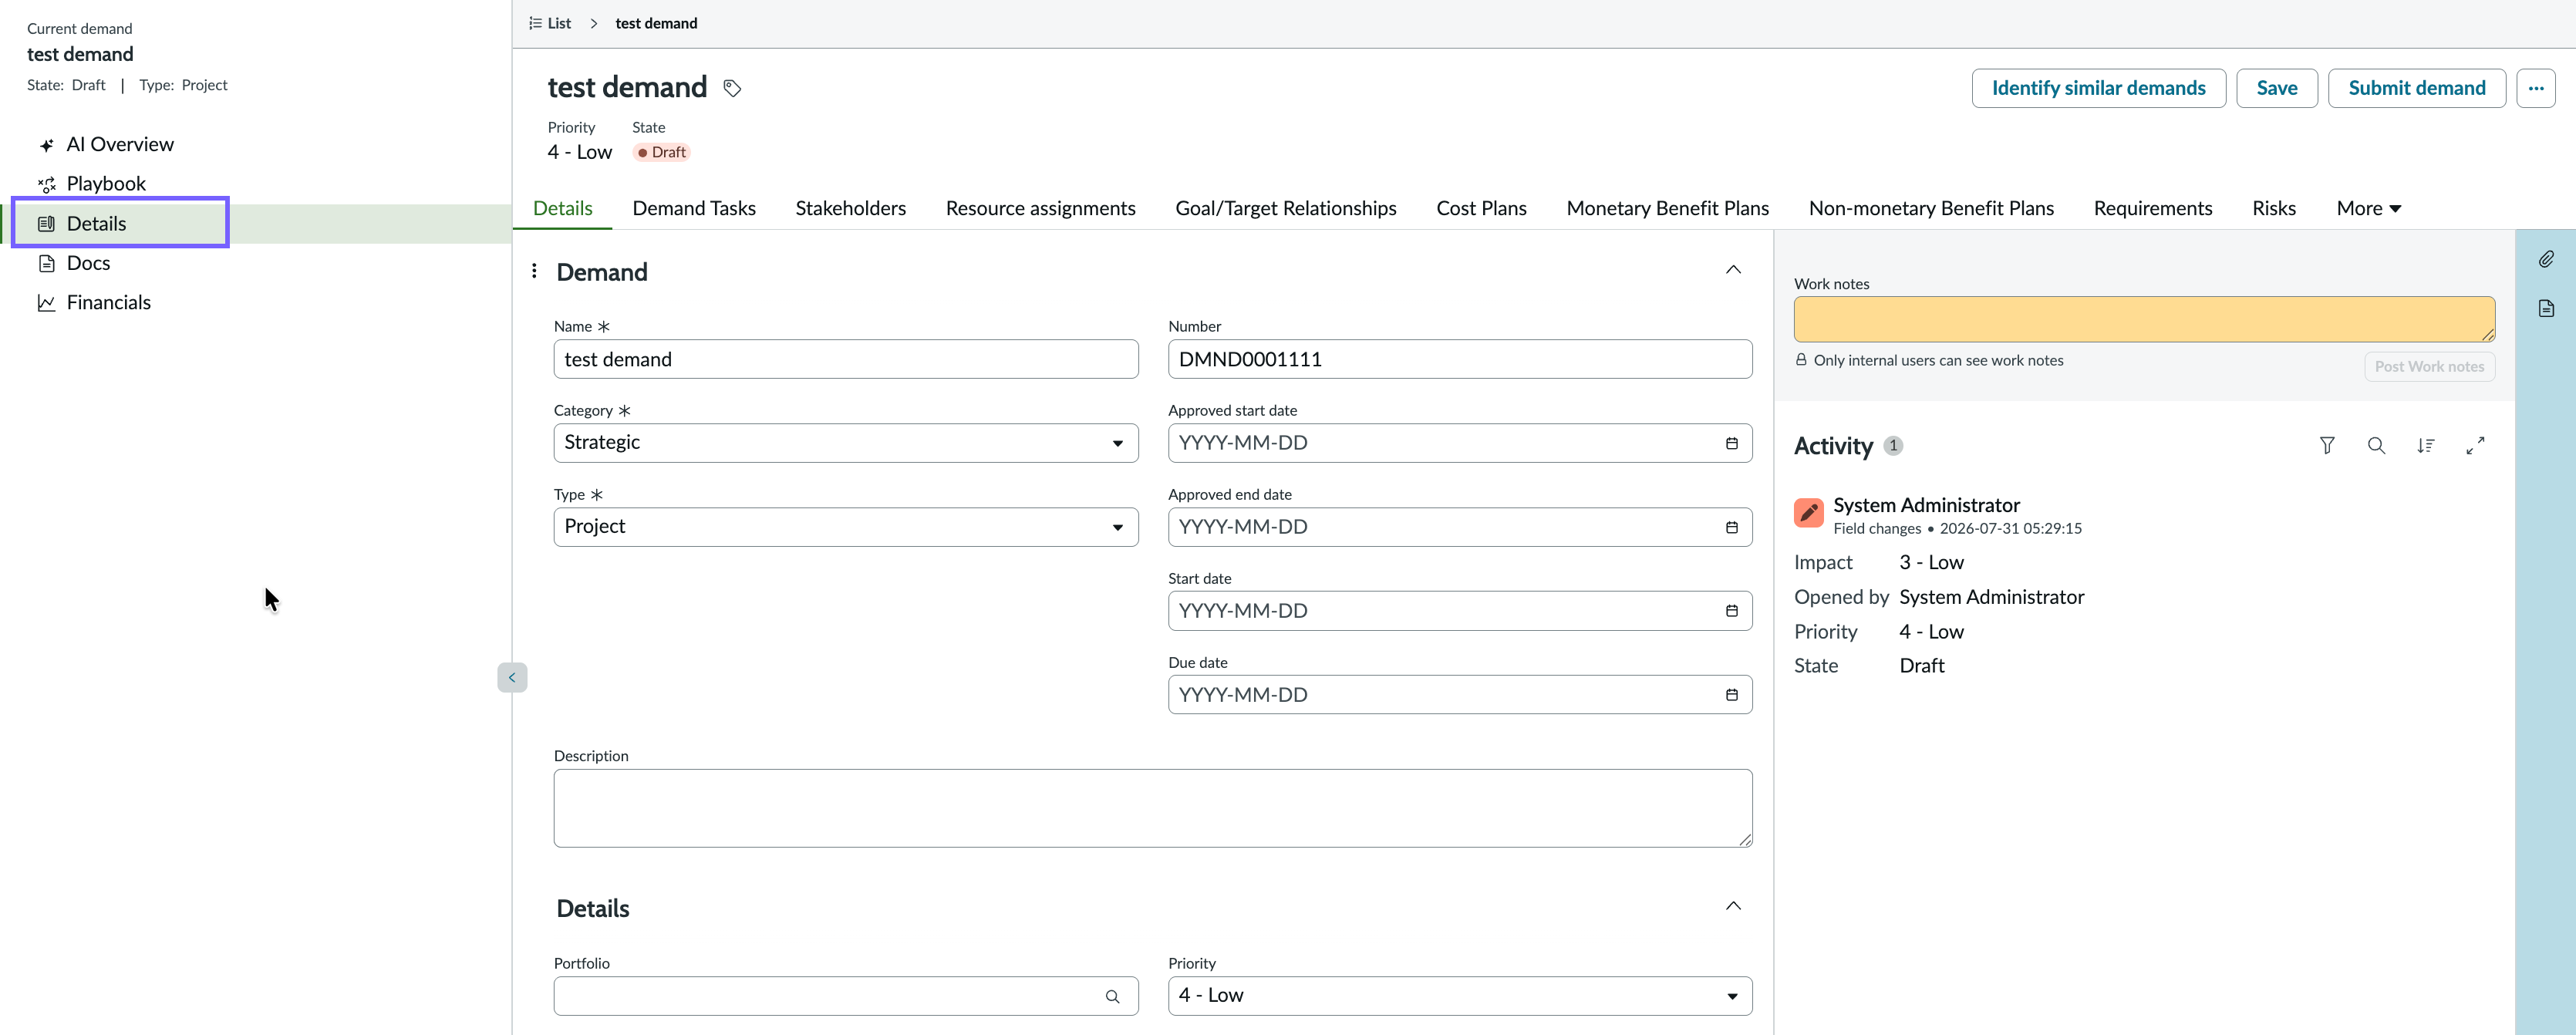2576x1035 pixels.
Task: Click the Portfolio lookup search icon
Action: pyautogui.click(x=1112, y=996)
